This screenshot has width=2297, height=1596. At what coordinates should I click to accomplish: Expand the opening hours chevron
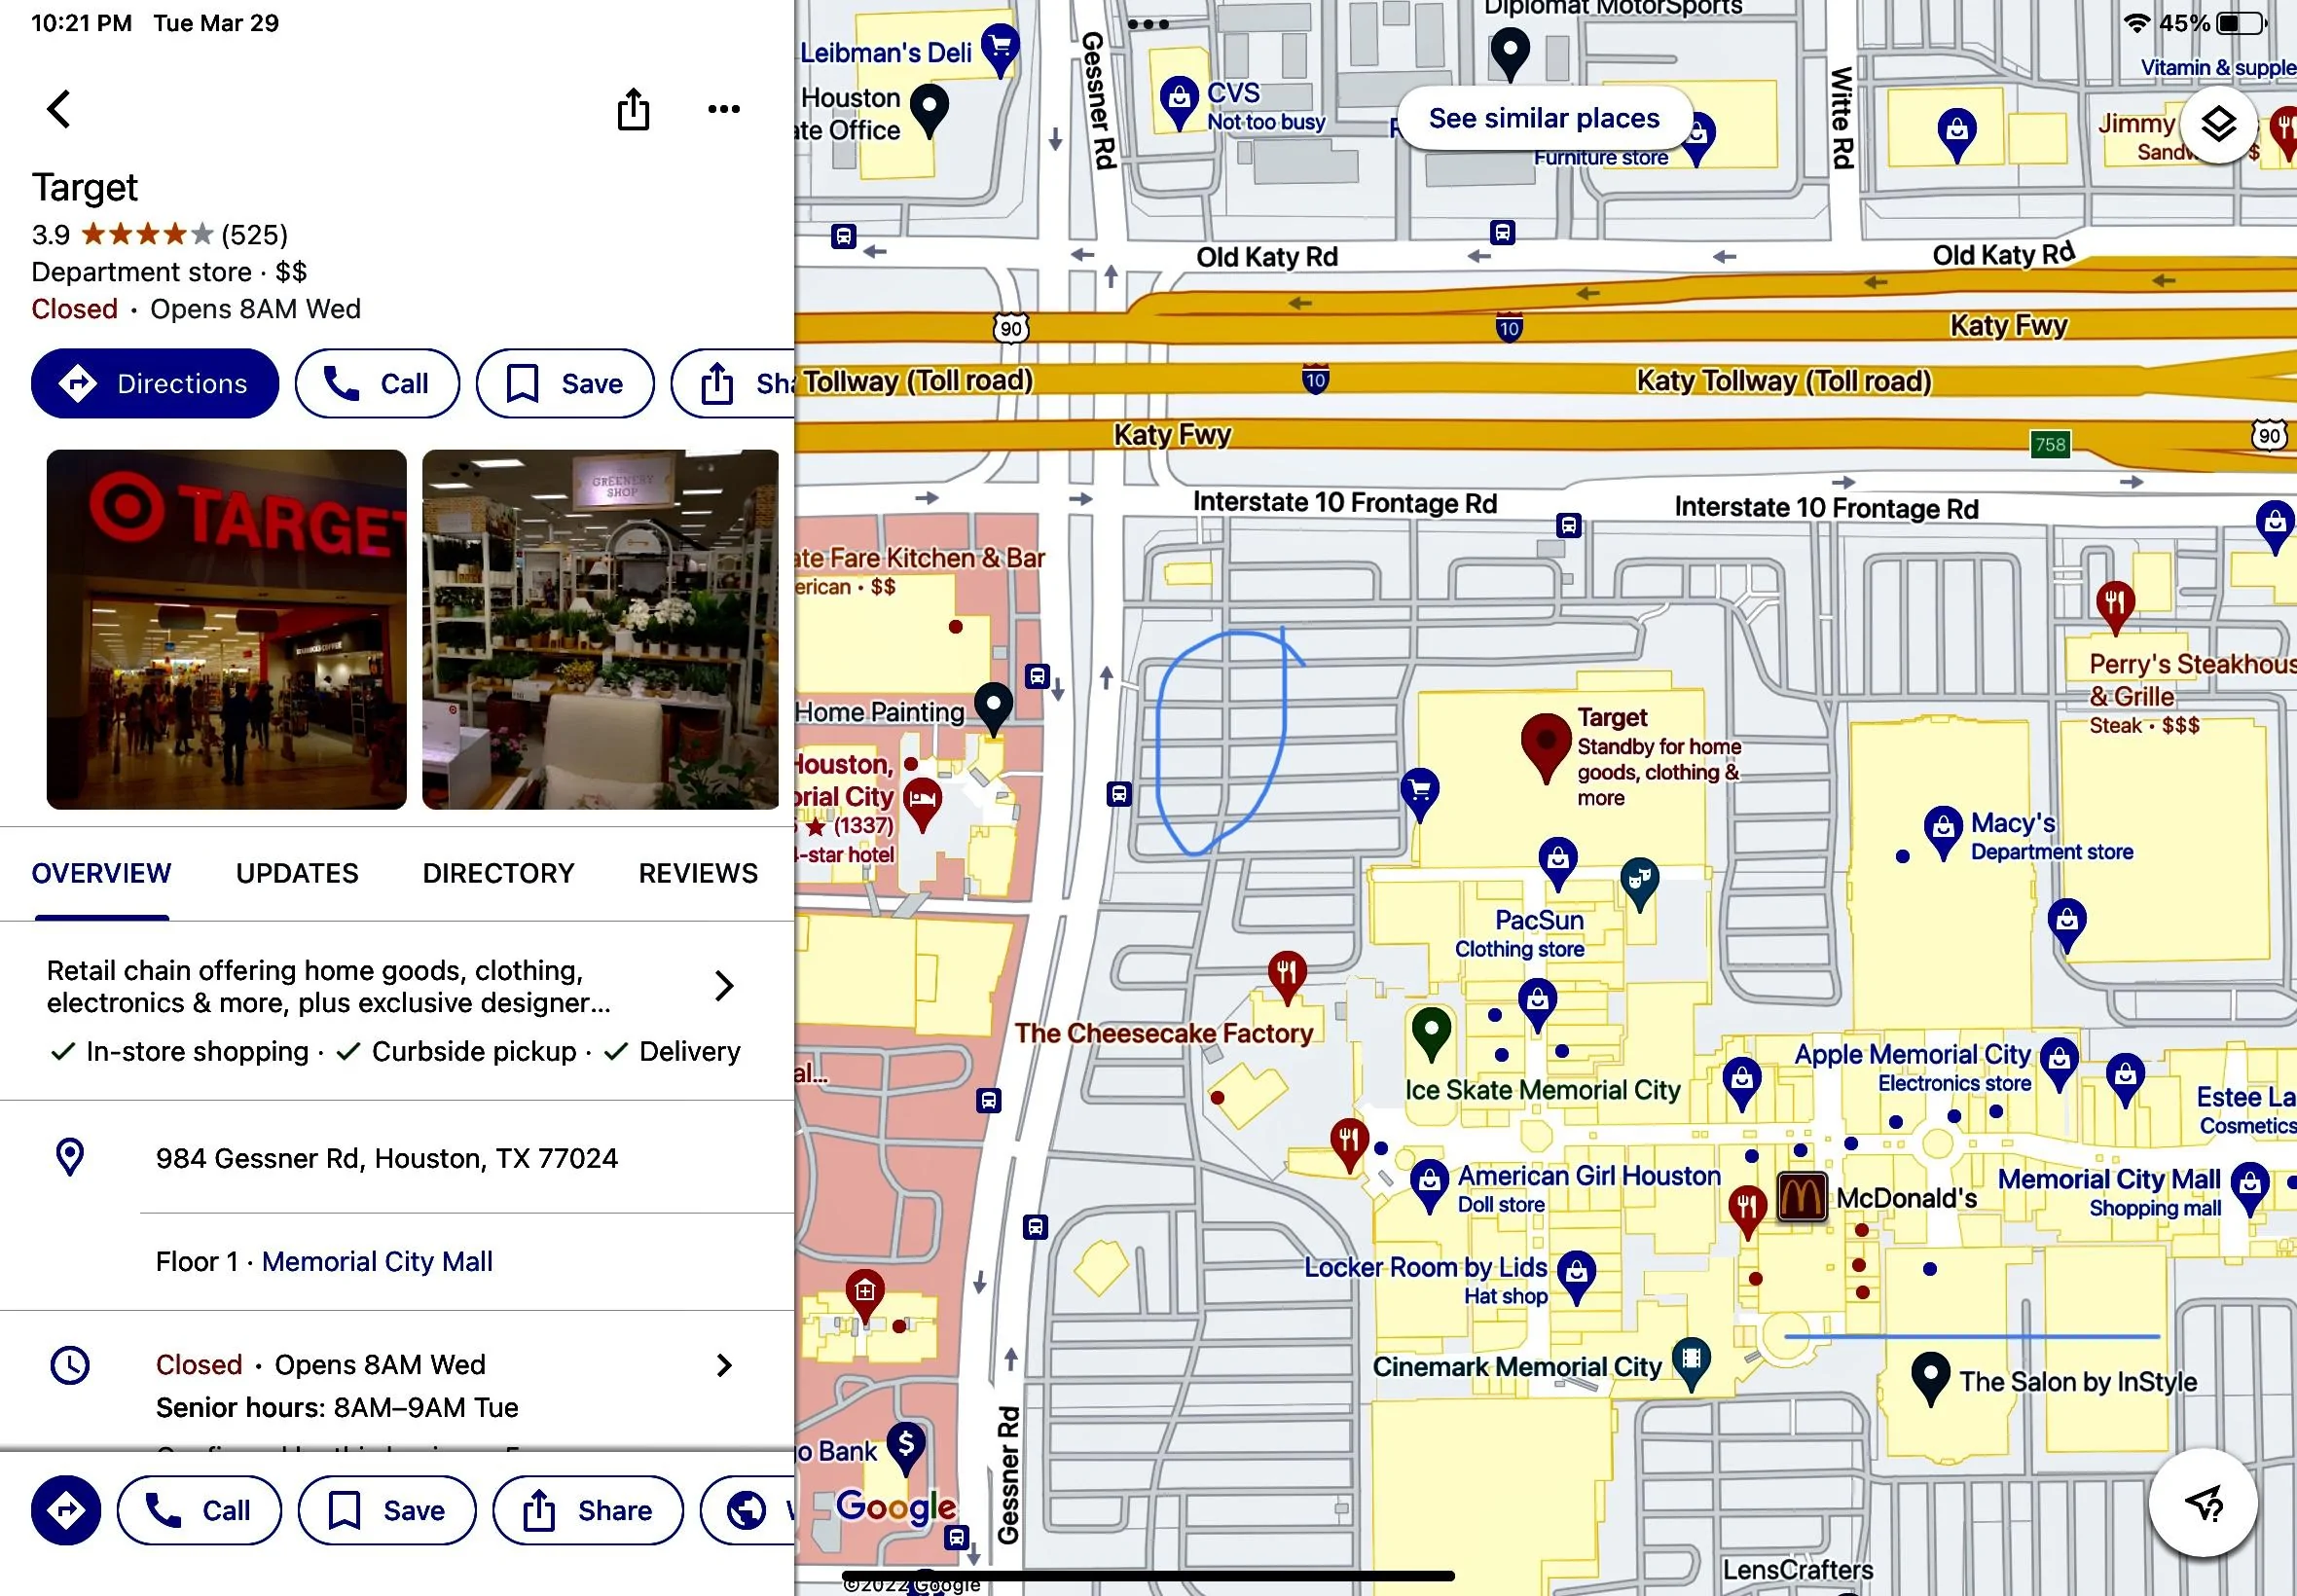725,1365
